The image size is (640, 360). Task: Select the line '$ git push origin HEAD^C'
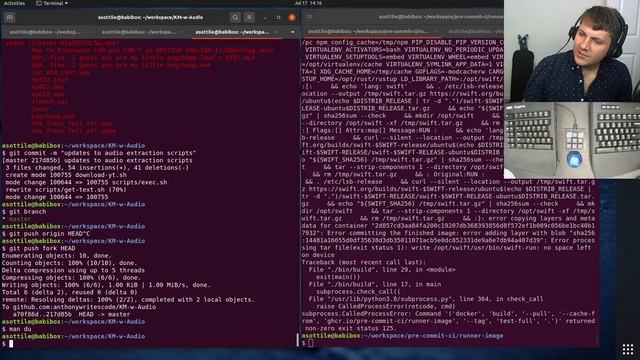pyautogui.click(x=46, y=234)
